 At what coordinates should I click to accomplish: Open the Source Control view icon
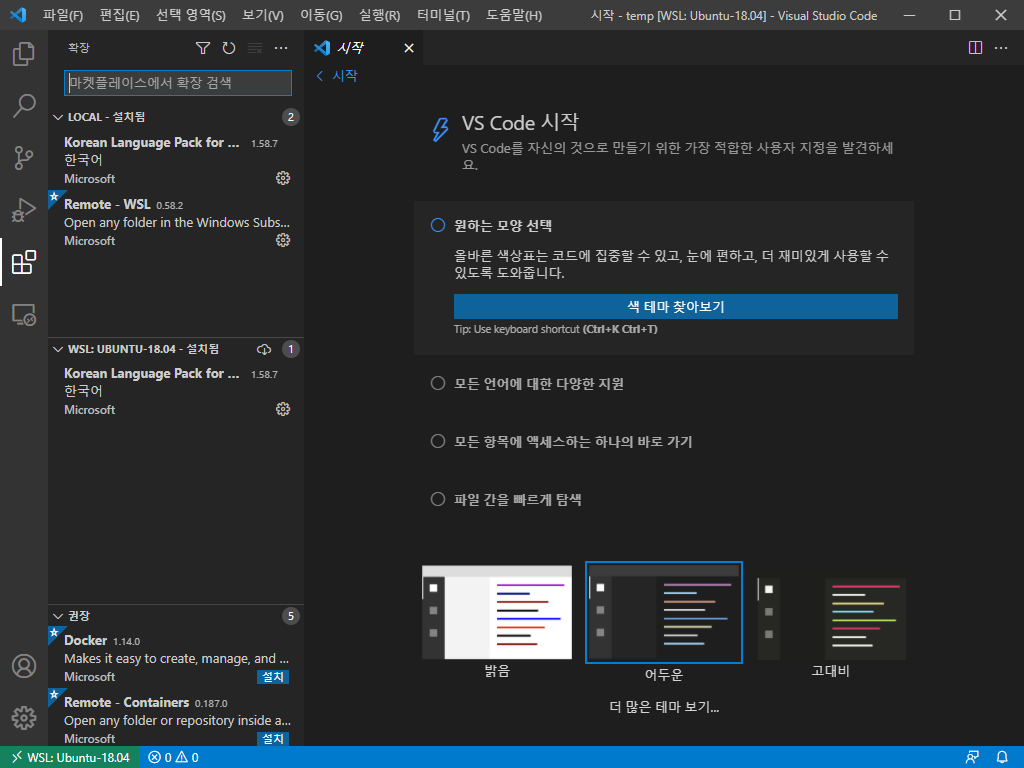[x=24, y=158]
